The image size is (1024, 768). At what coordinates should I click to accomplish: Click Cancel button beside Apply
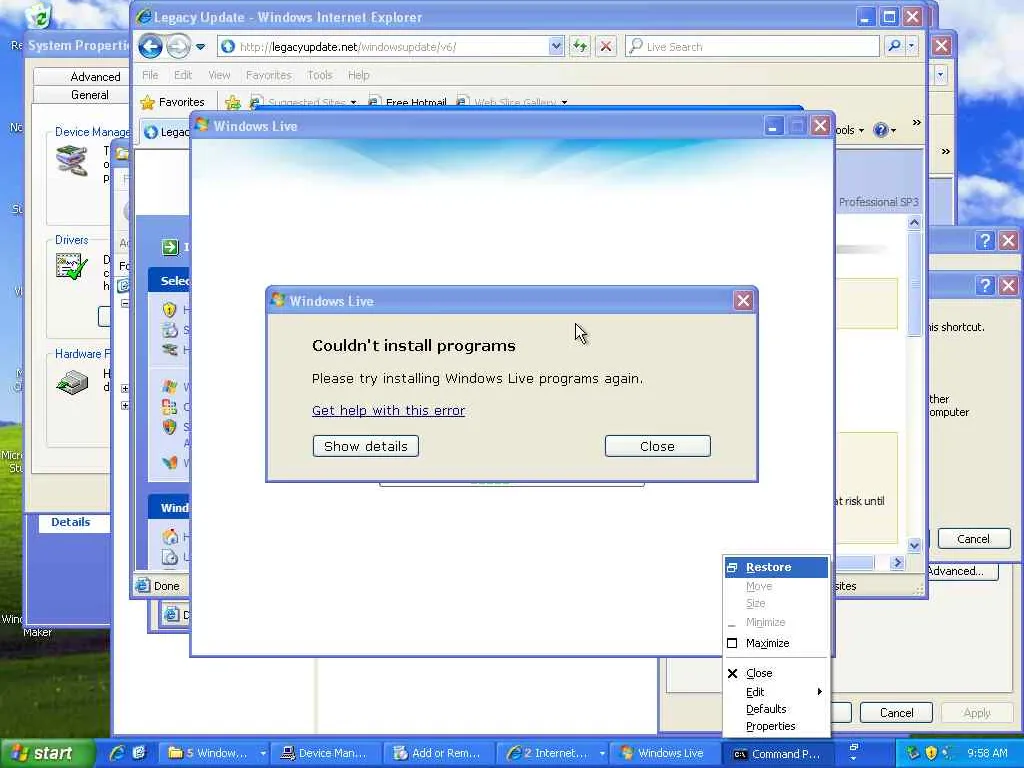(896, 712)
